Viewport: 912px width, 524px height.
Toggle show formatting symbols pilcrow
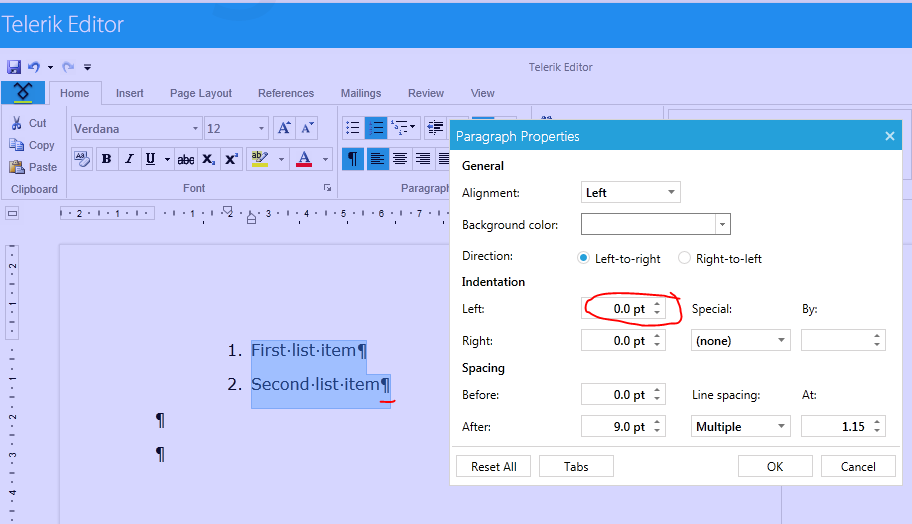click(x=353, y=159)
